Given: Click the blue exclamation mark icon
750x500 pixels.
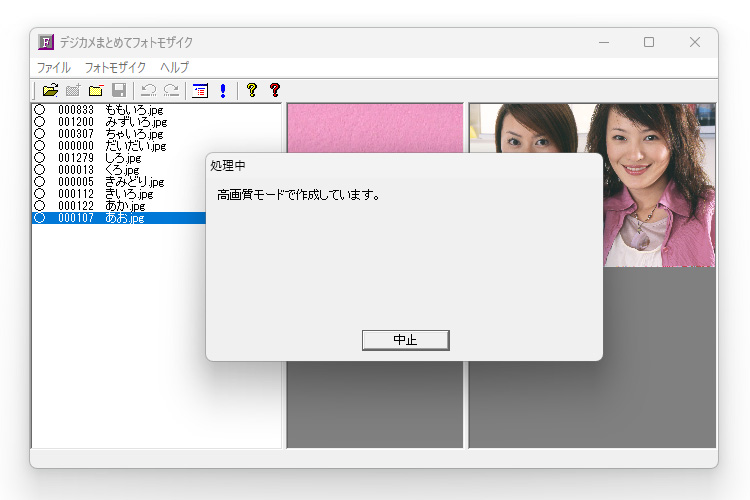Looking at the screenshot, I should pyautogui.click(x=222, y=91).
